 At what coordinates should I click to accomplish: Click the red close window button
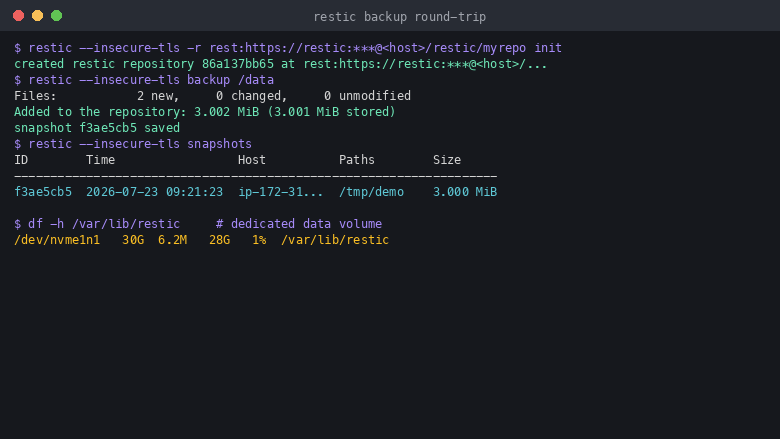pos(18,16)
